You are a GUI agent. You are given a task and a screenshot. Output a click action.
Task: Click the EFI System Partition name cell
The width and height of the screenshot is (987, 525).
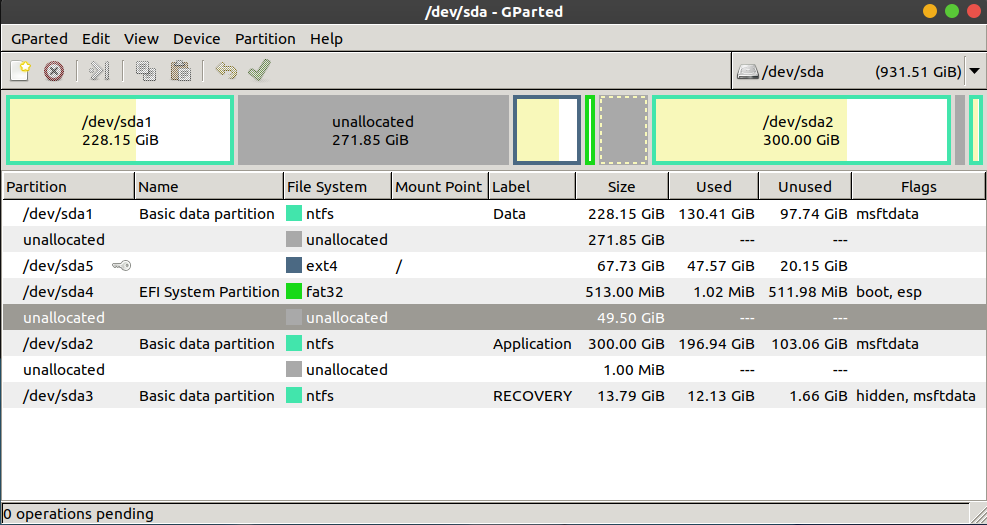pyautogui.click(x=209, y=292)
